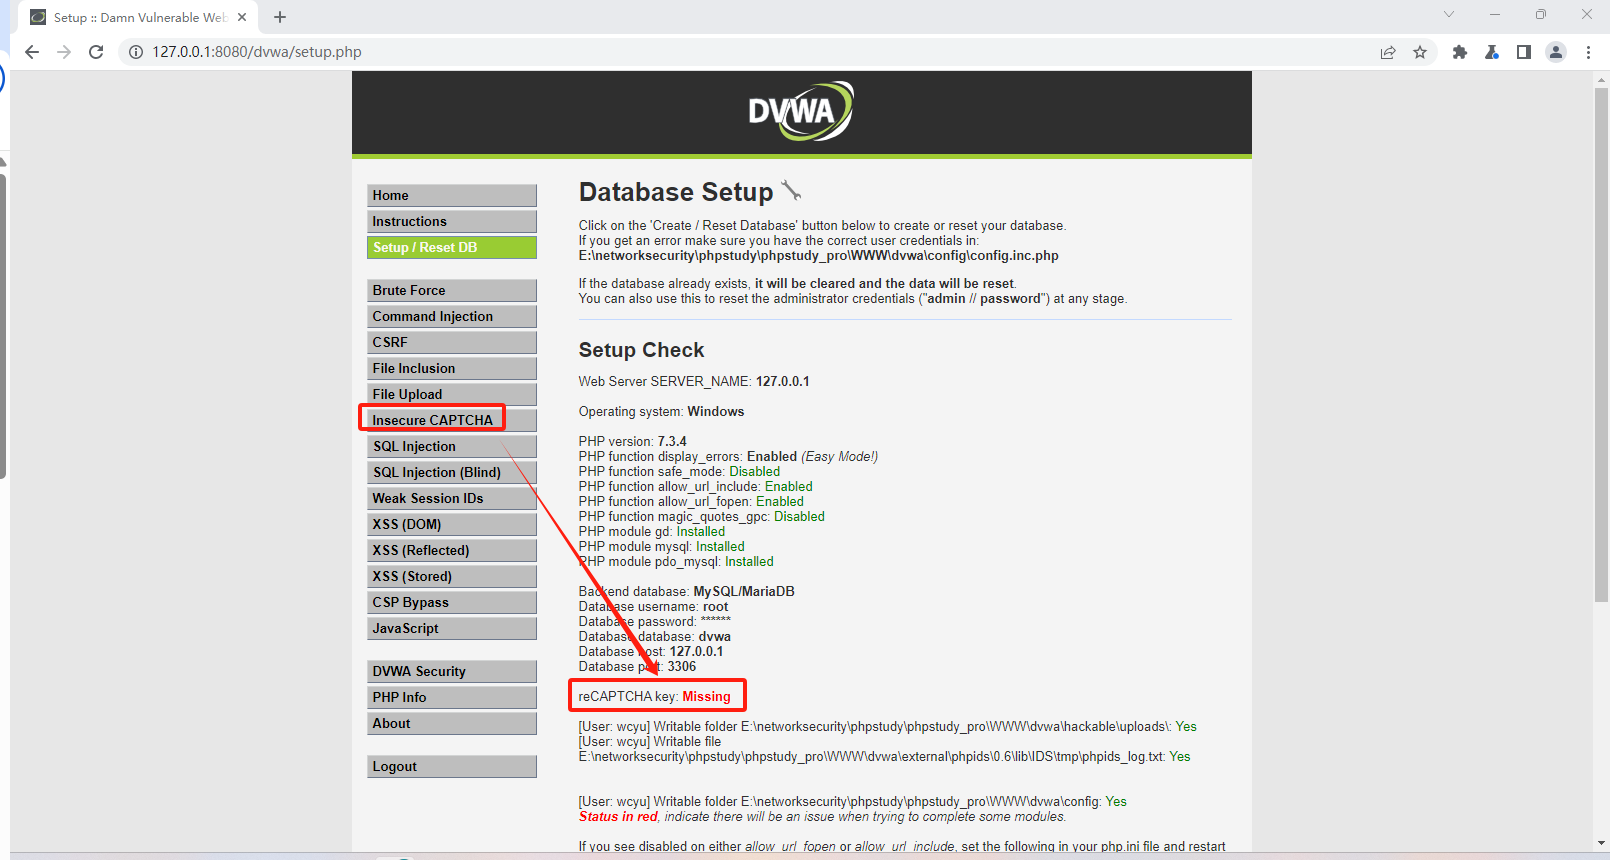Go to the File Inclusion page
This screenshot has width=1610, height=860.
point(452,368)
